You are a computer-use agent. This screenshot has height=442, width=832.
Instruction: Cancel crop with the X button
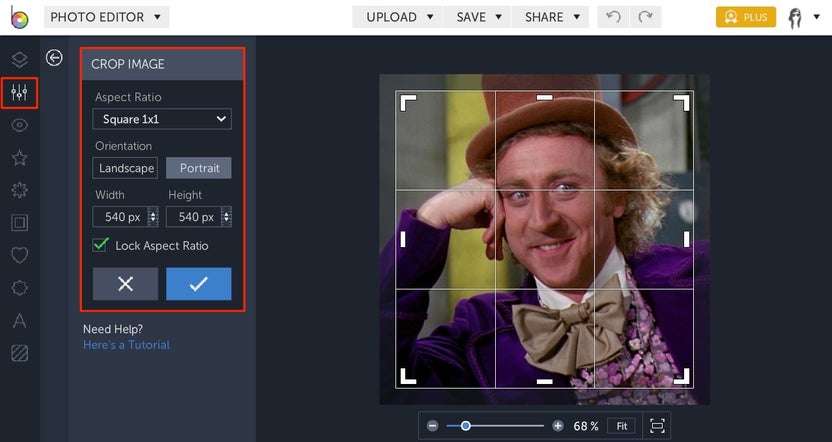(125, 284)
